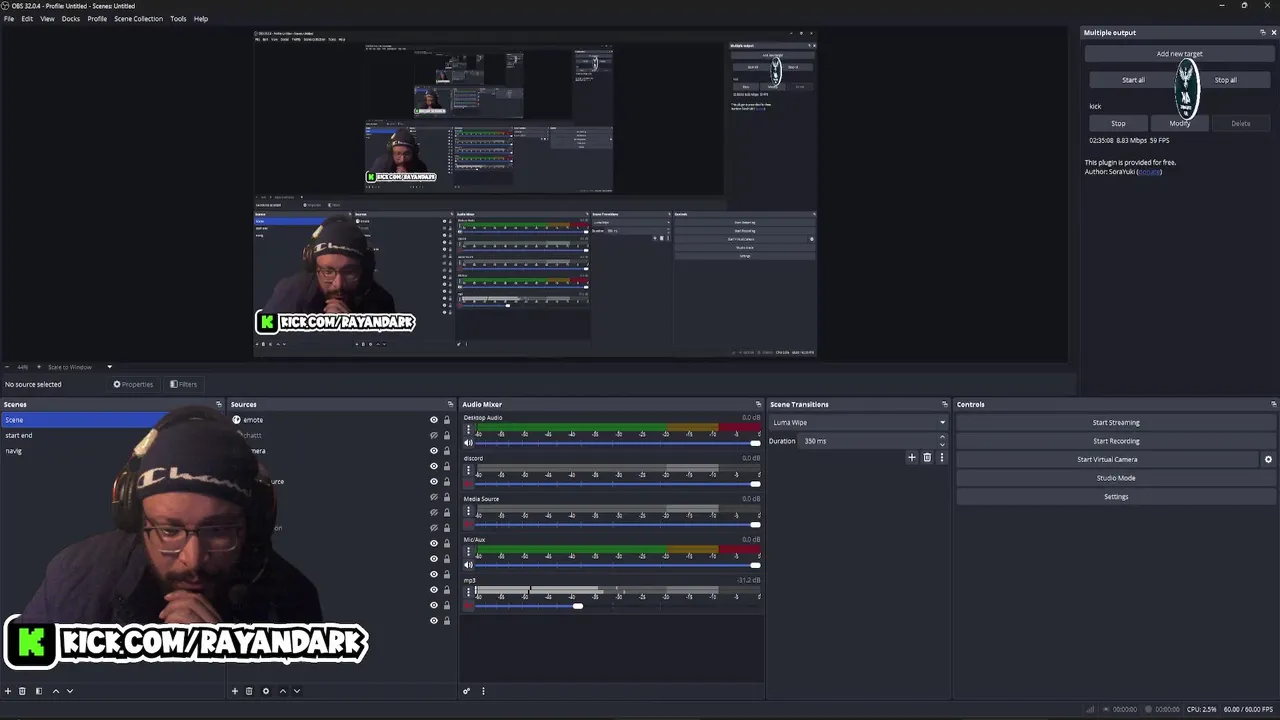The height and width of the screenshot is (720, 1280).
Task: Start the Virtual Camera
Action: 1107,459
